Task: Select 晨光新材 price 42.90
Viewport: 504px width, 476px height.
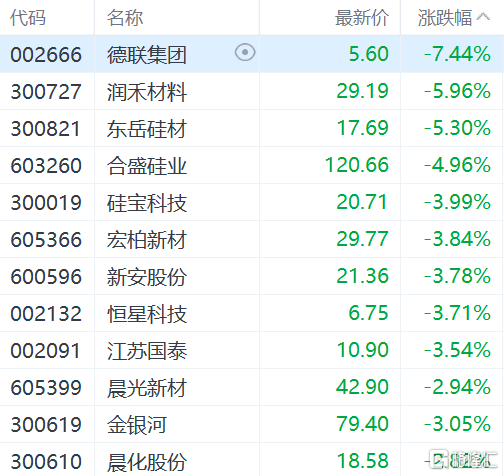Action: [x=362, y=387]
